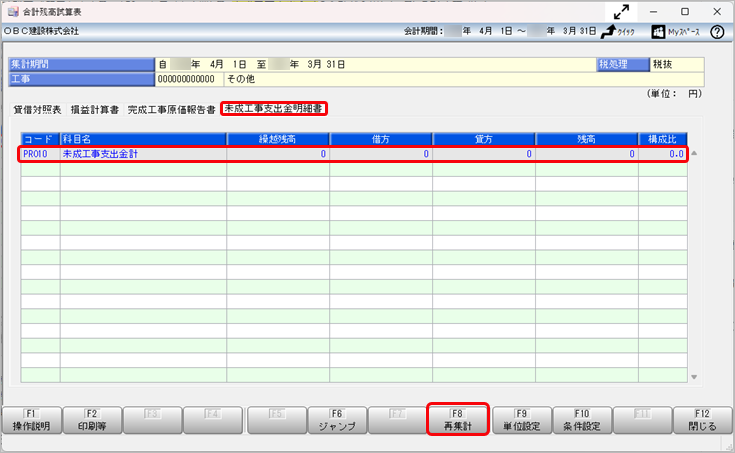Click the 科目名 column header
735x453 pixels.
pos(143,139)
